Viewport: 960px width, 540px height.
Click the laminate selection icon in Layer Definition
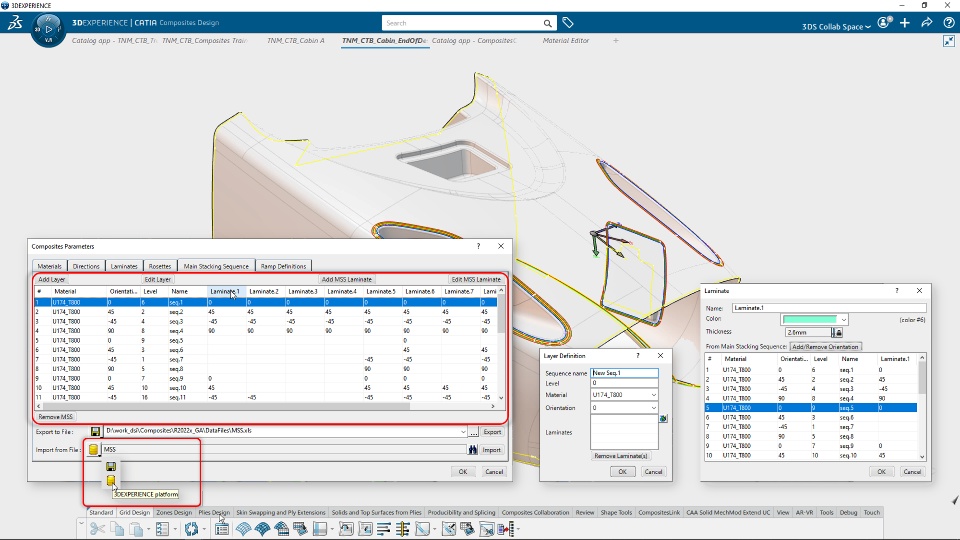(663, 419)
